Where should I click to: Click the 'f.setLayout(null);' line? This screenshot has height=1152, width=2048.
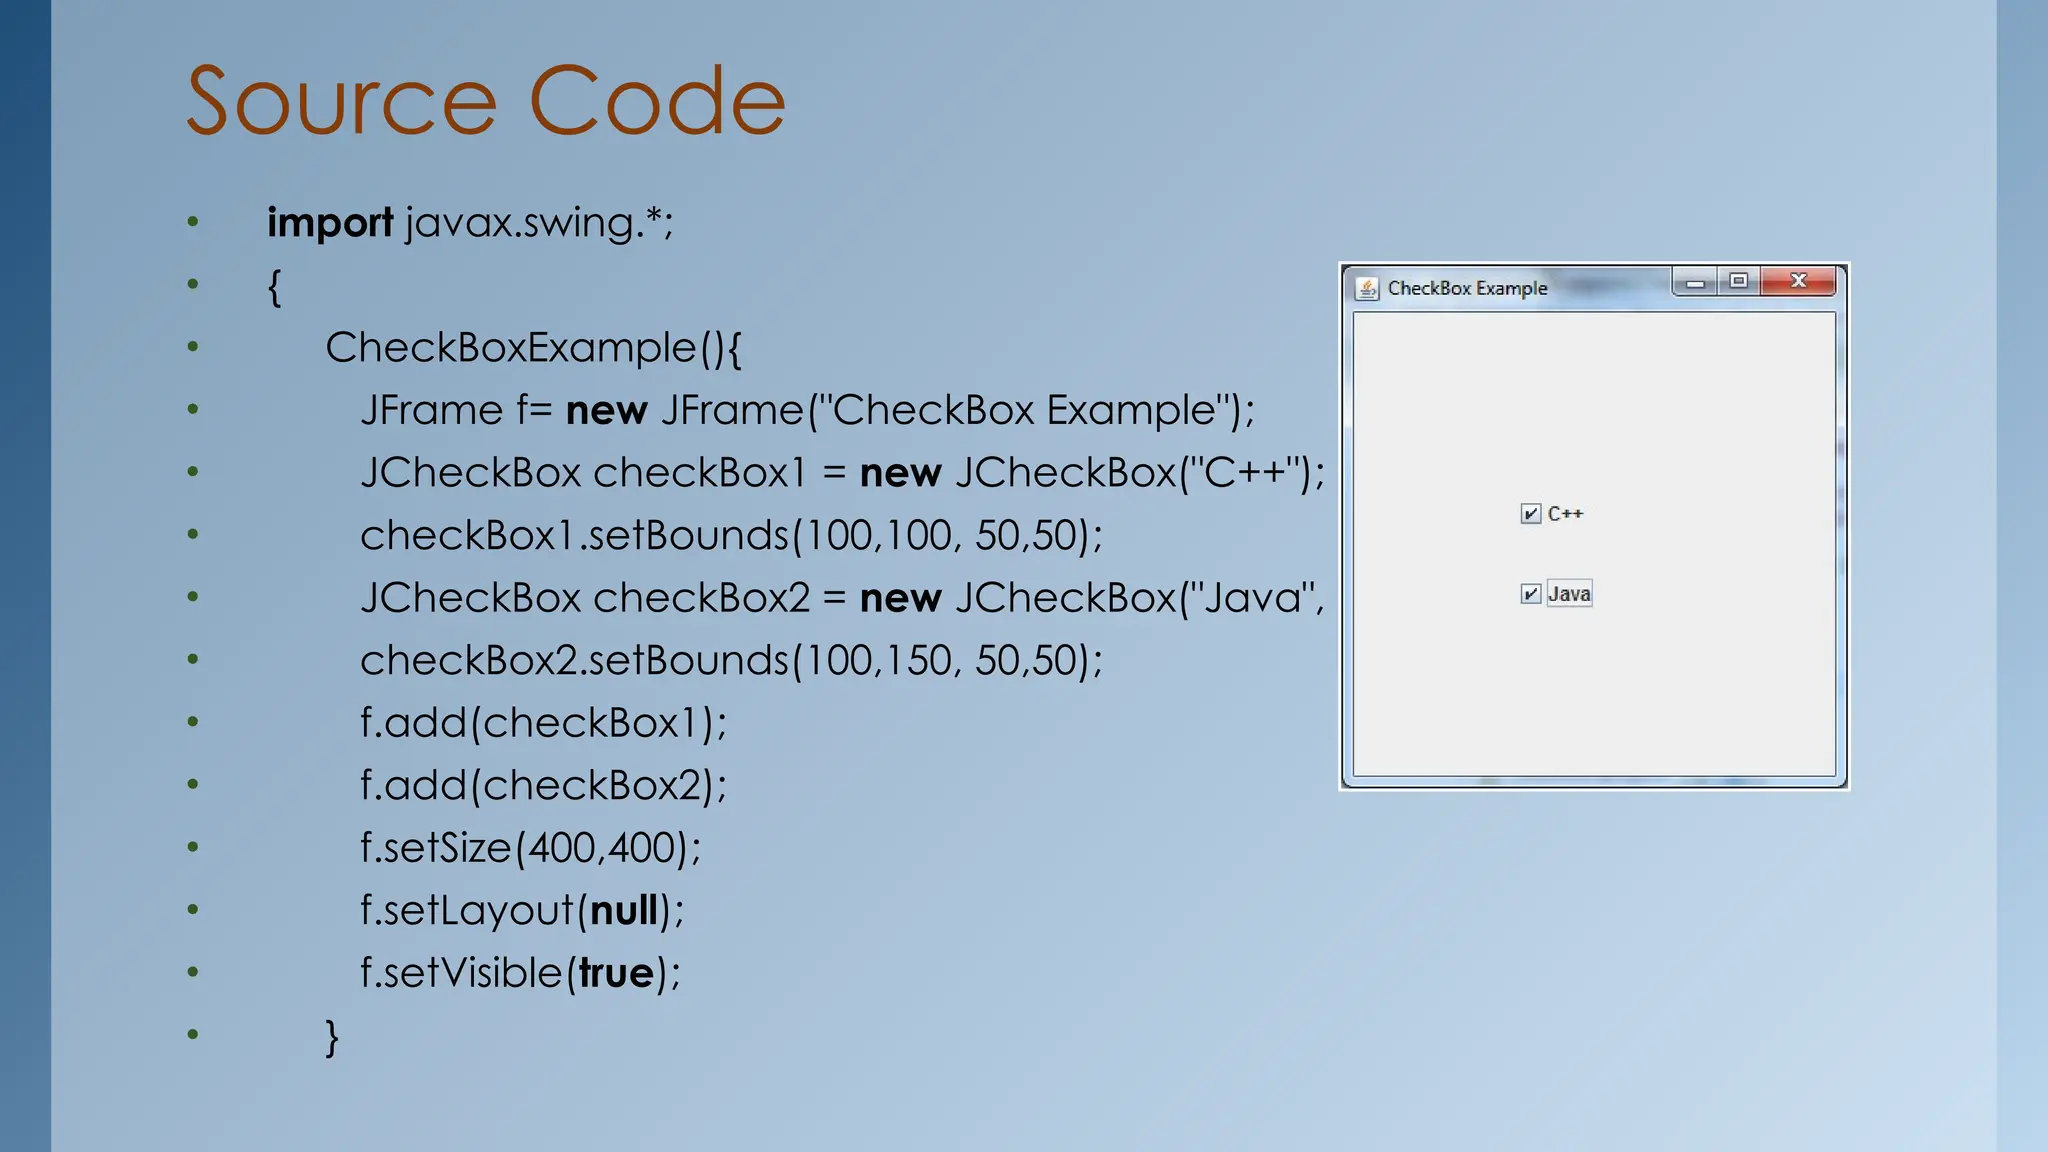[522, 910]
